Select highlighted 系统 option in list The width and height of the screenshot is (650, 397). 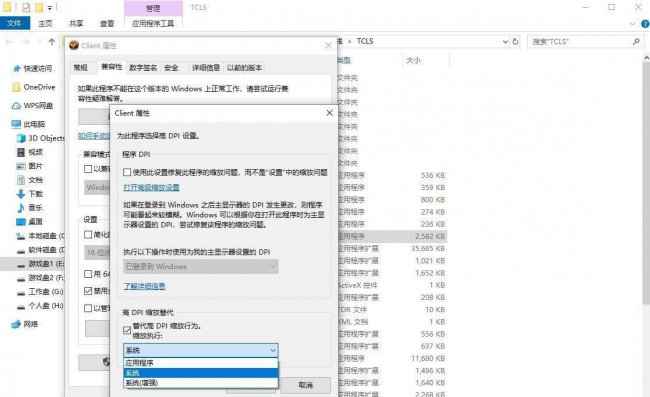[x=201, y=373]
